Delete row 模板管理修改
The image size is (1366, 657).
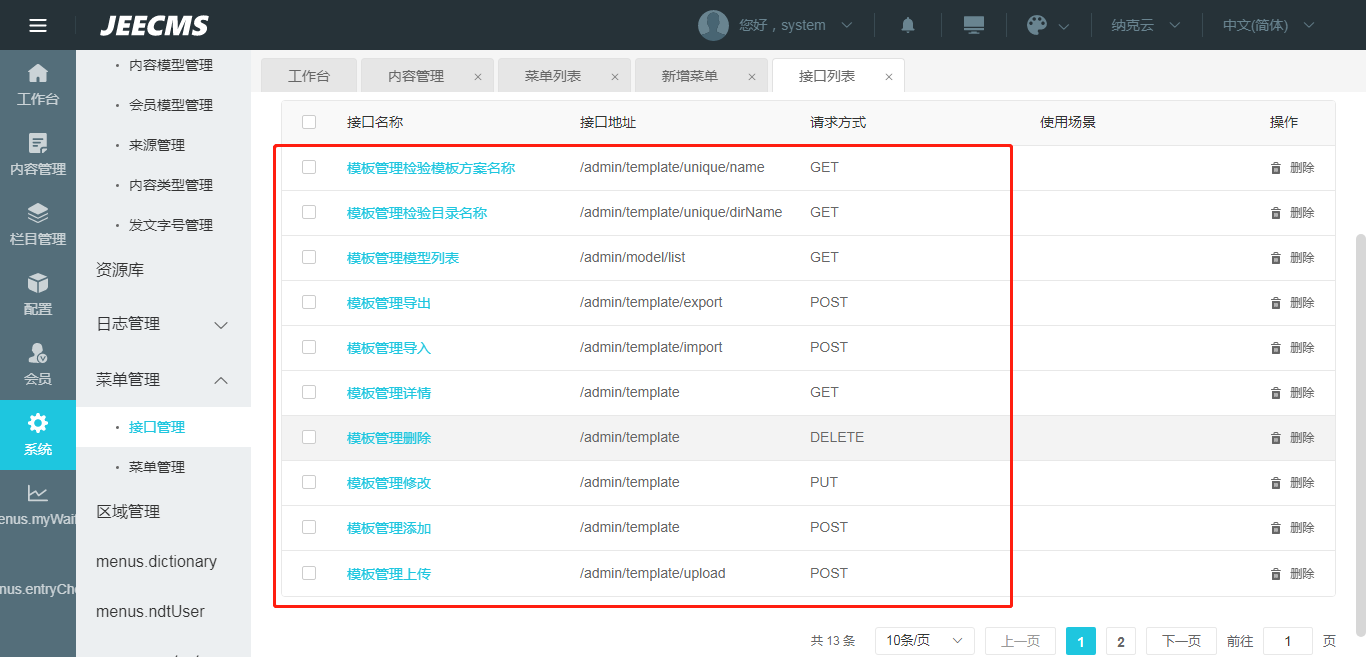pos(1292,483)
